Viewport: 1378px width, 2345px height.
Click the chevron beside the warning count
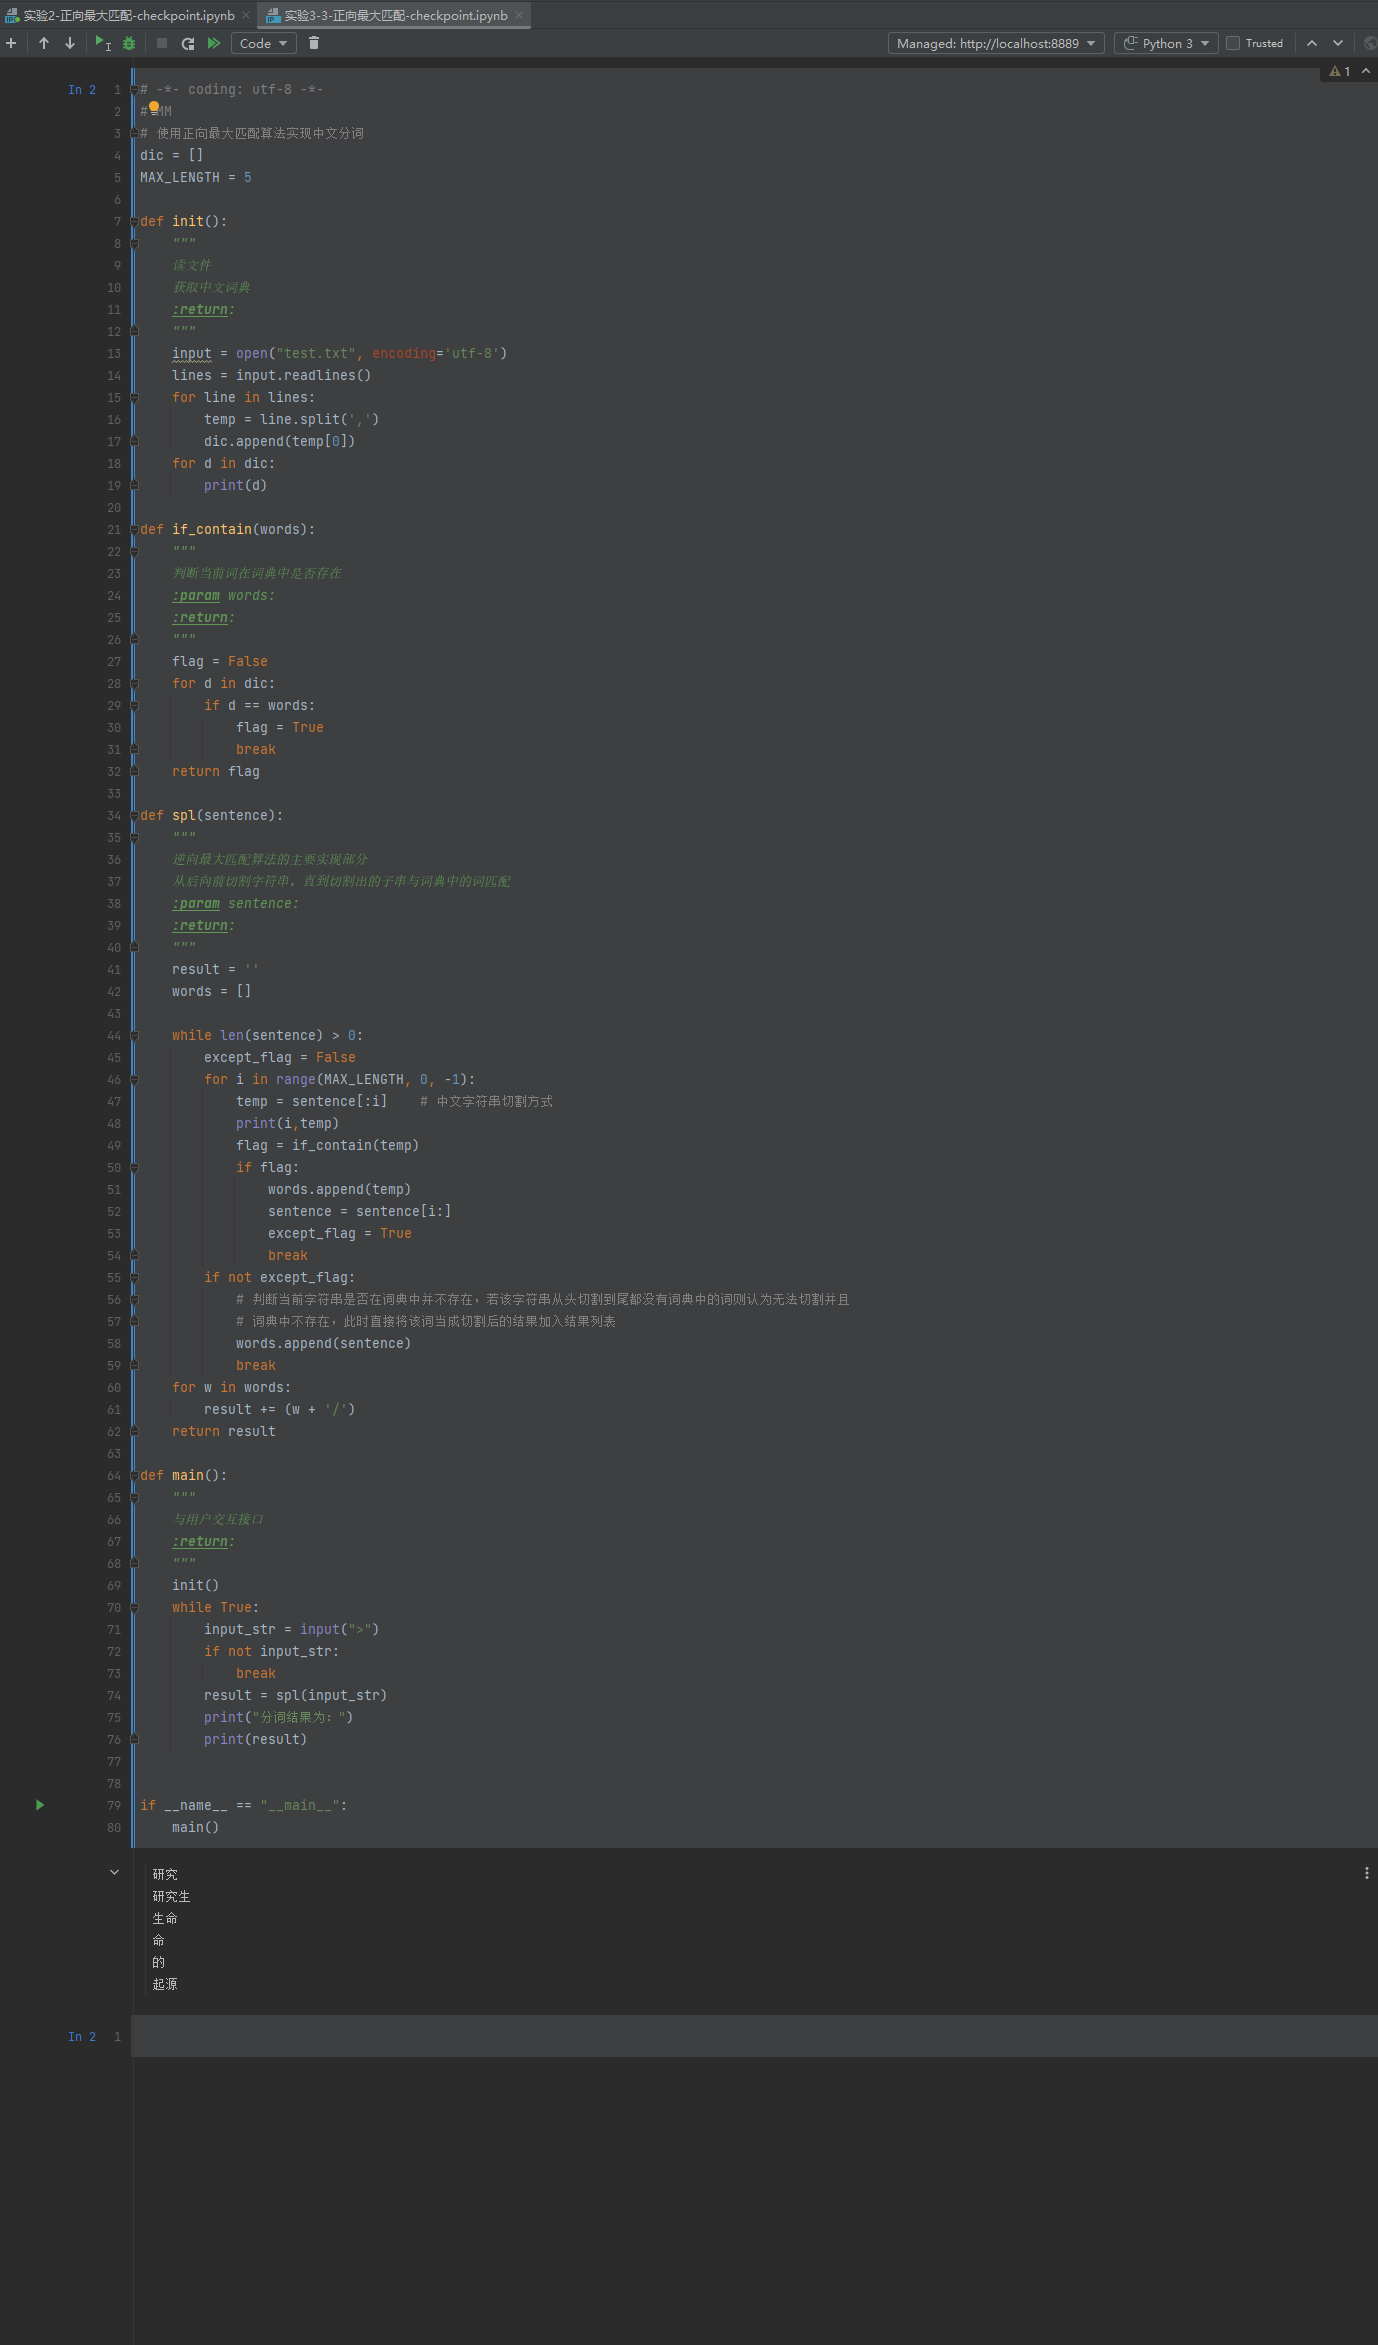coord(1366,71)
